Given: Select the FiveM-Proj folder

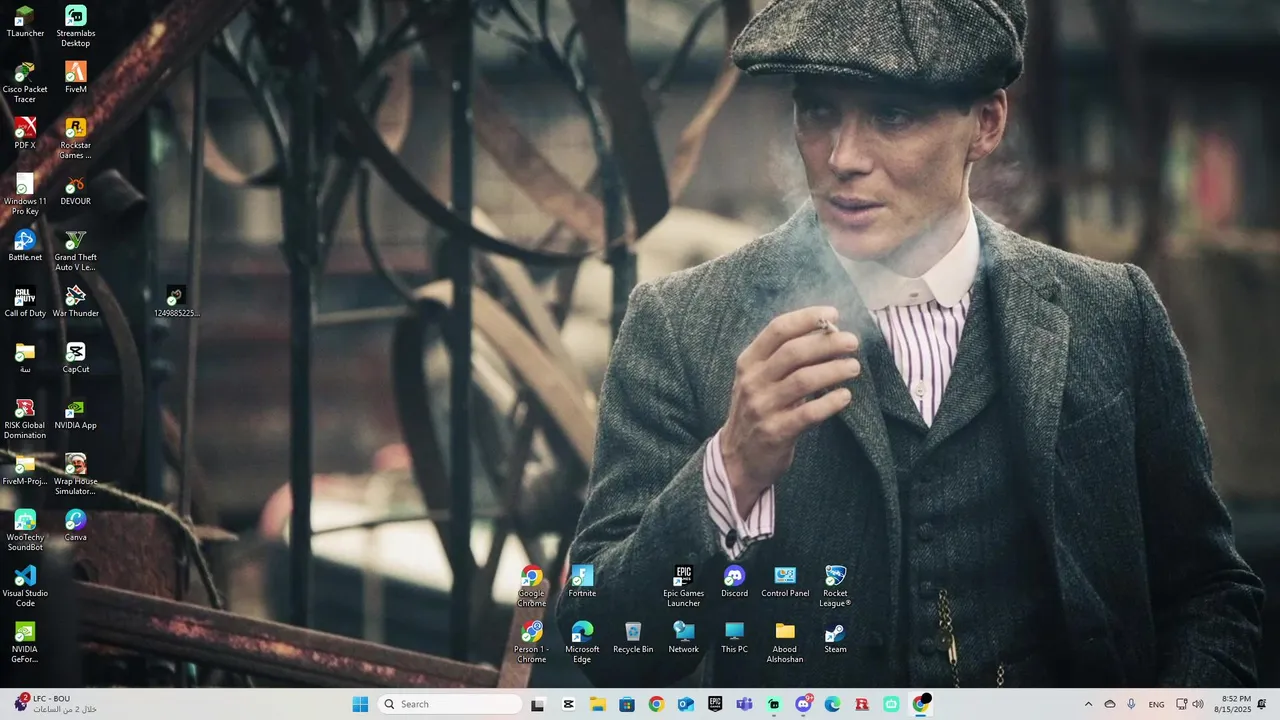Looking at the screenshot, I should pos(25,470).
